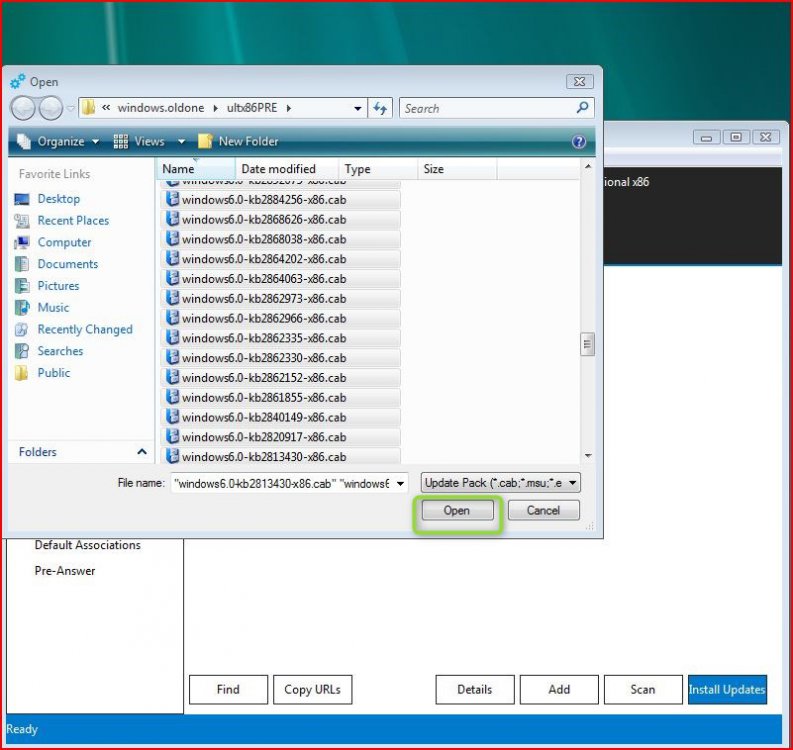This screenshot has width=793, height=750.
Task: Select file windows6.0-kb2868038-x86.cab
Action: 281,239
